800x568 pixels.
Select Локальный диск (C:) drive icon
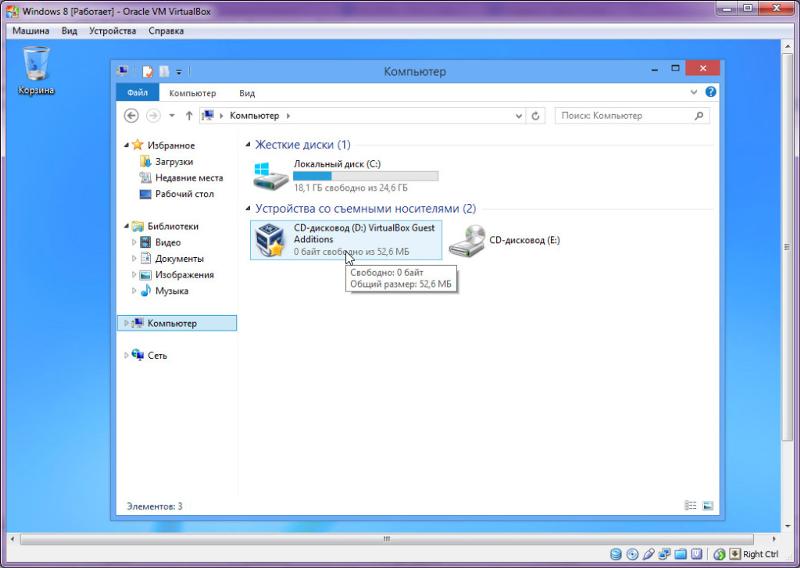[270, 176]
